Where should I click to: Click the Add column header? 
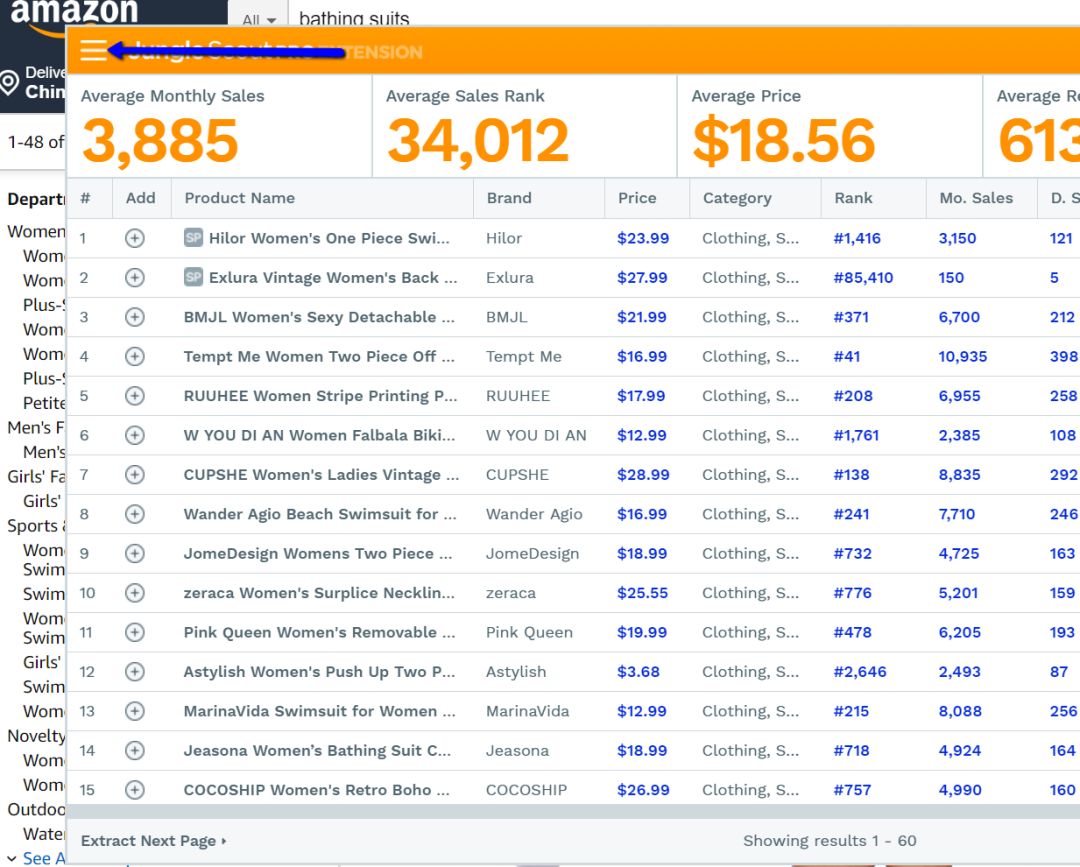(x=141, y=198)
